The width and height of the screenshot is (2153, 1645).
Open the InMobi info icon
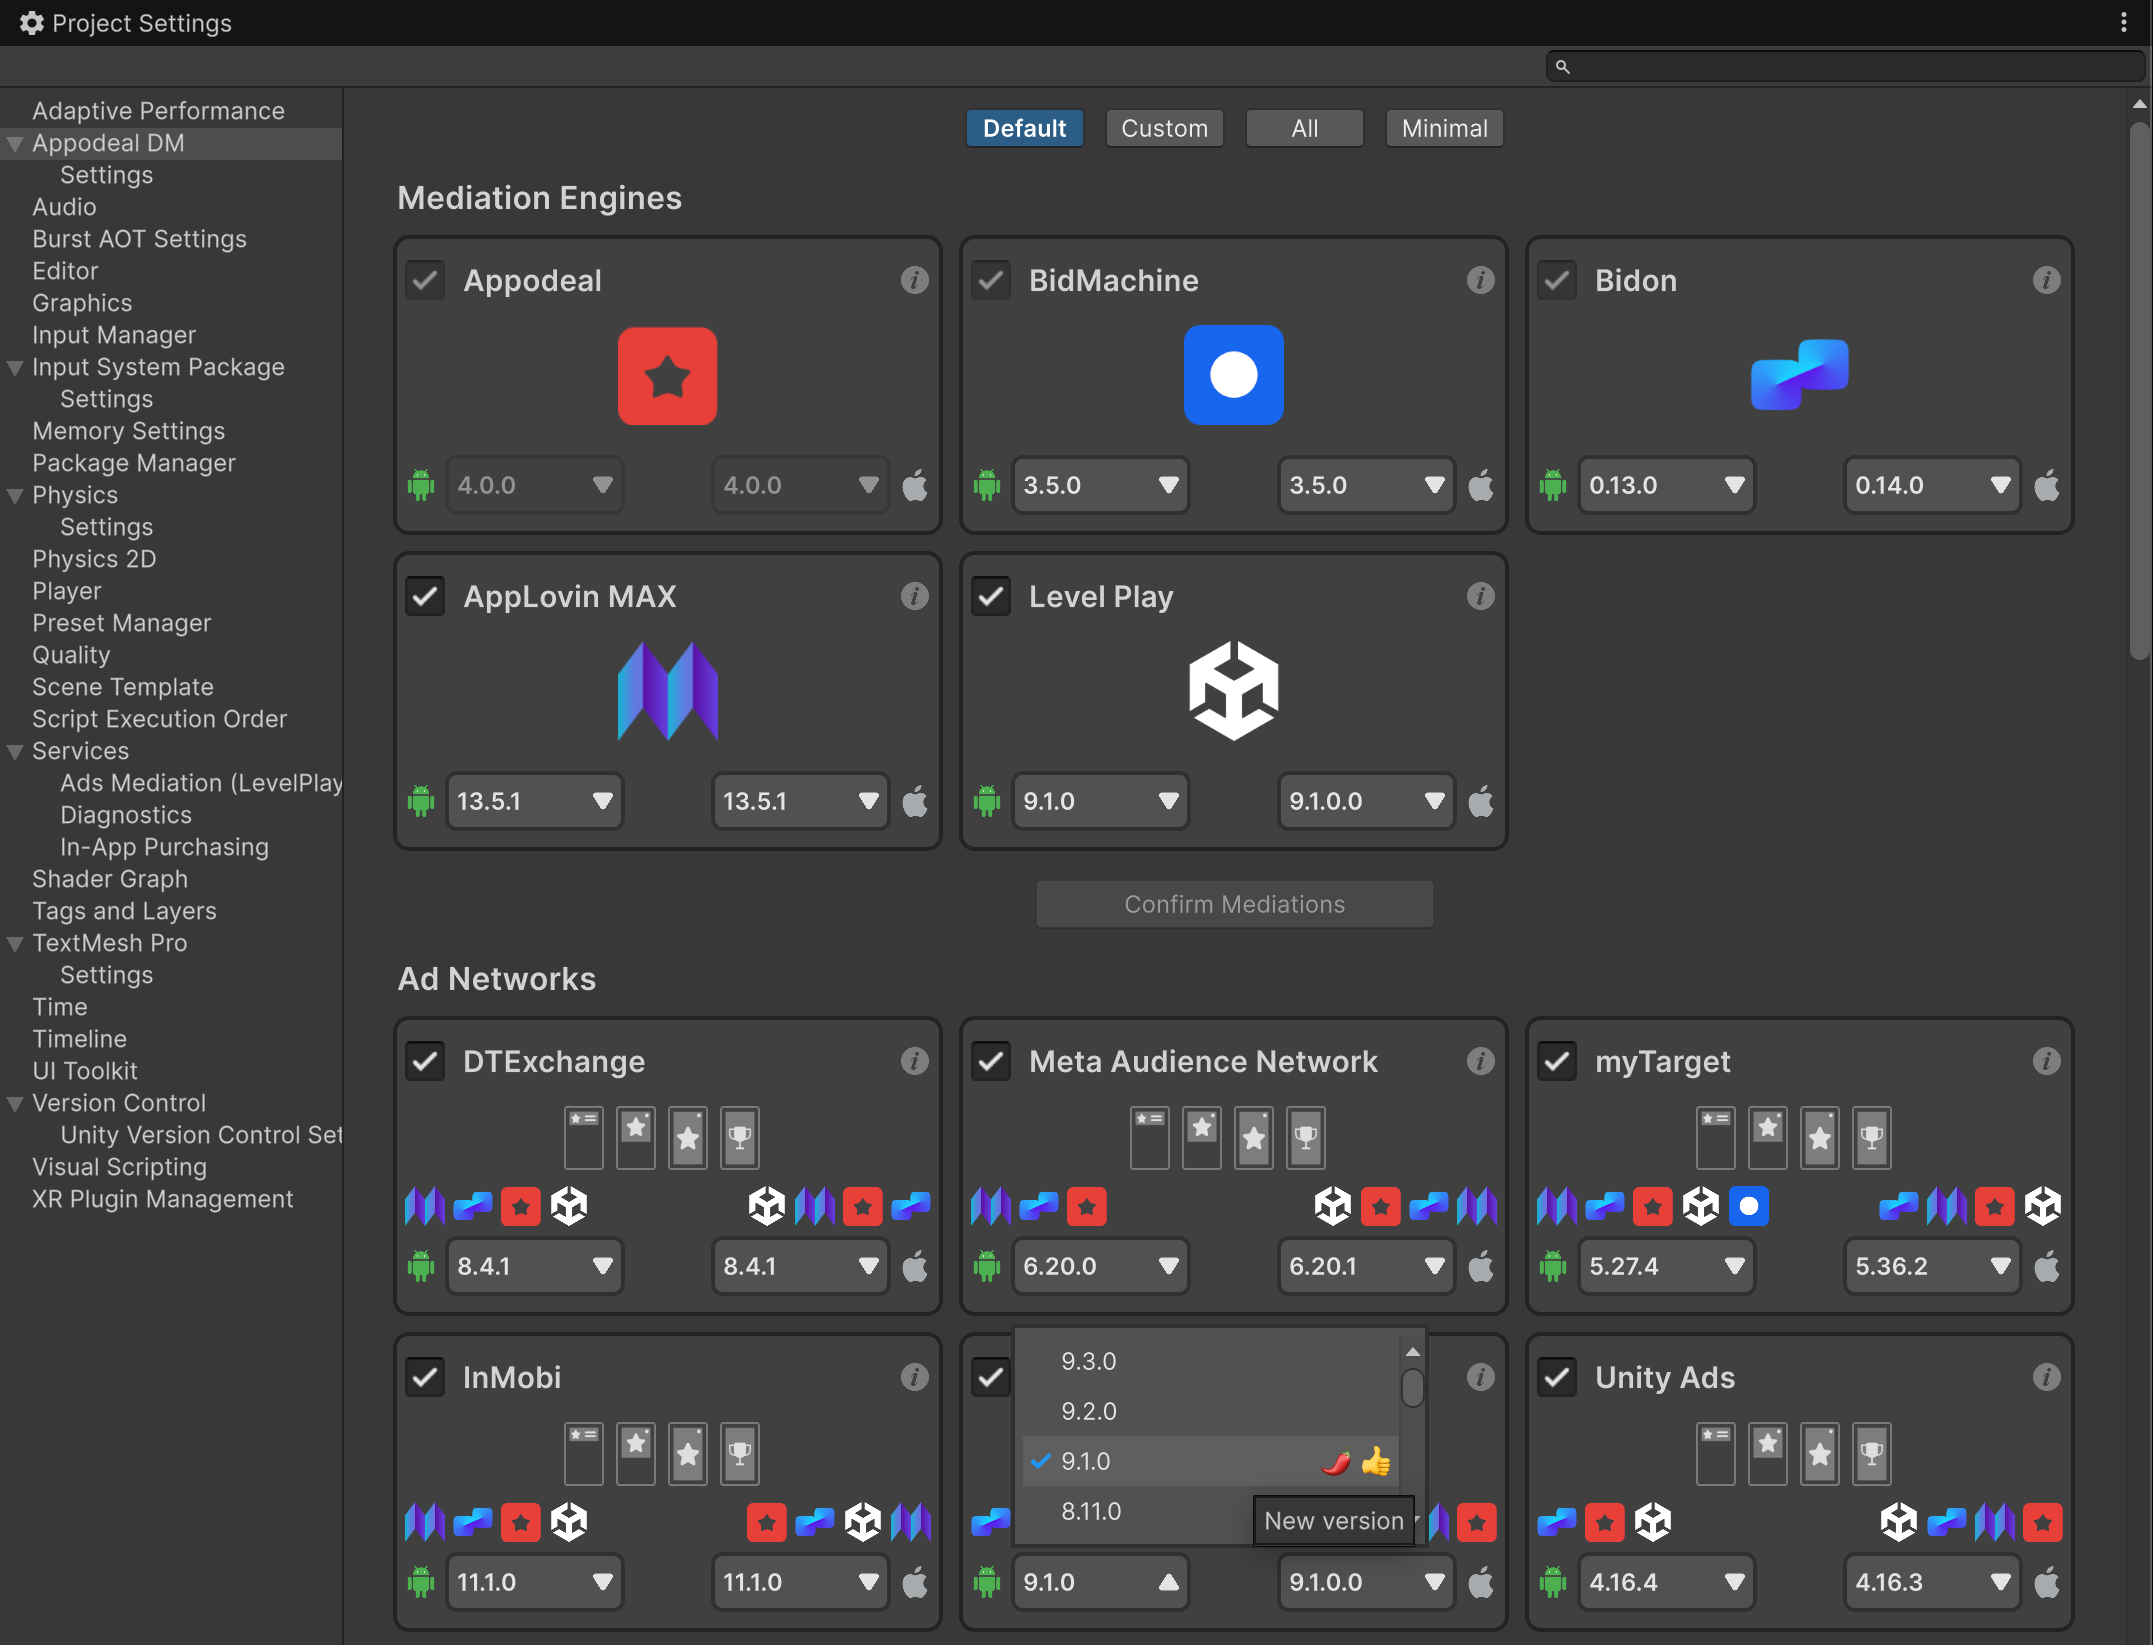point(914,1377)
